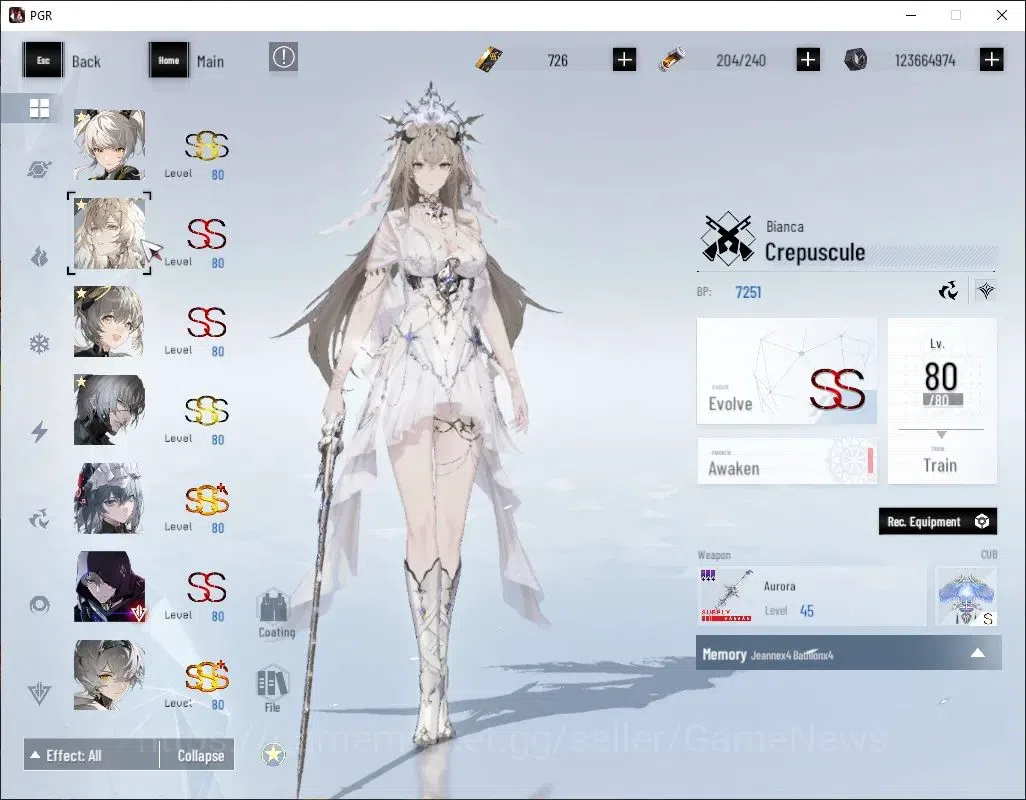The width and height of the screenshot is (1026, 800).
Task: Open the Awaken panel
Action: tap(787, 461)
